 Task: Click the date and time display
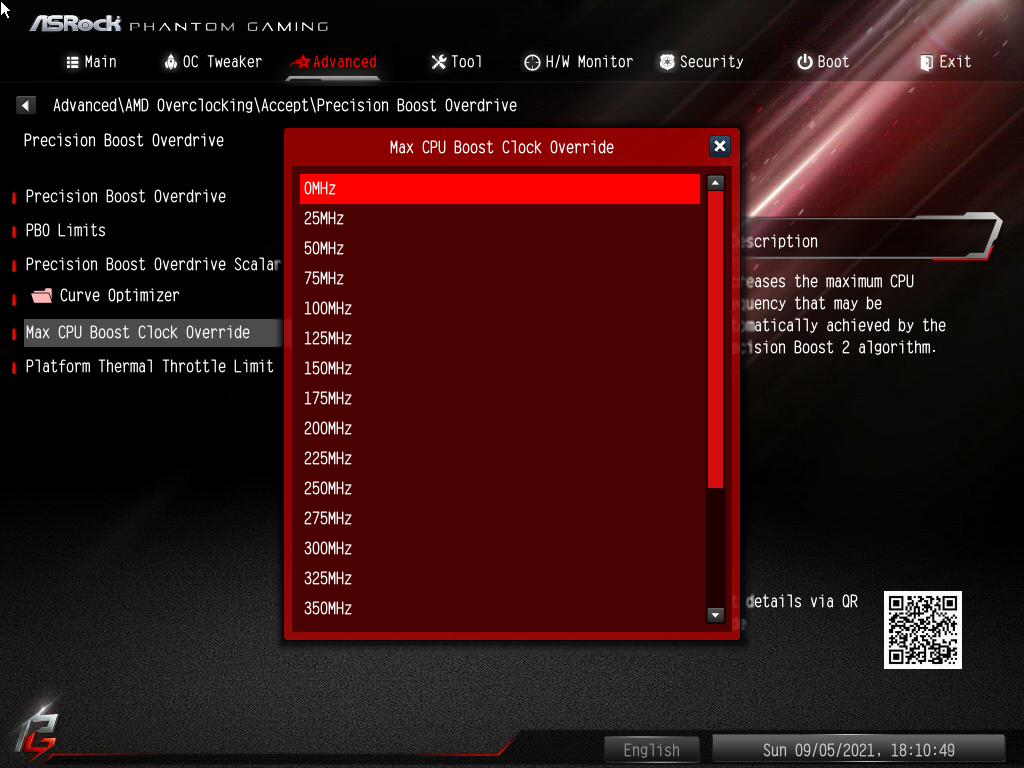(858, 750)
